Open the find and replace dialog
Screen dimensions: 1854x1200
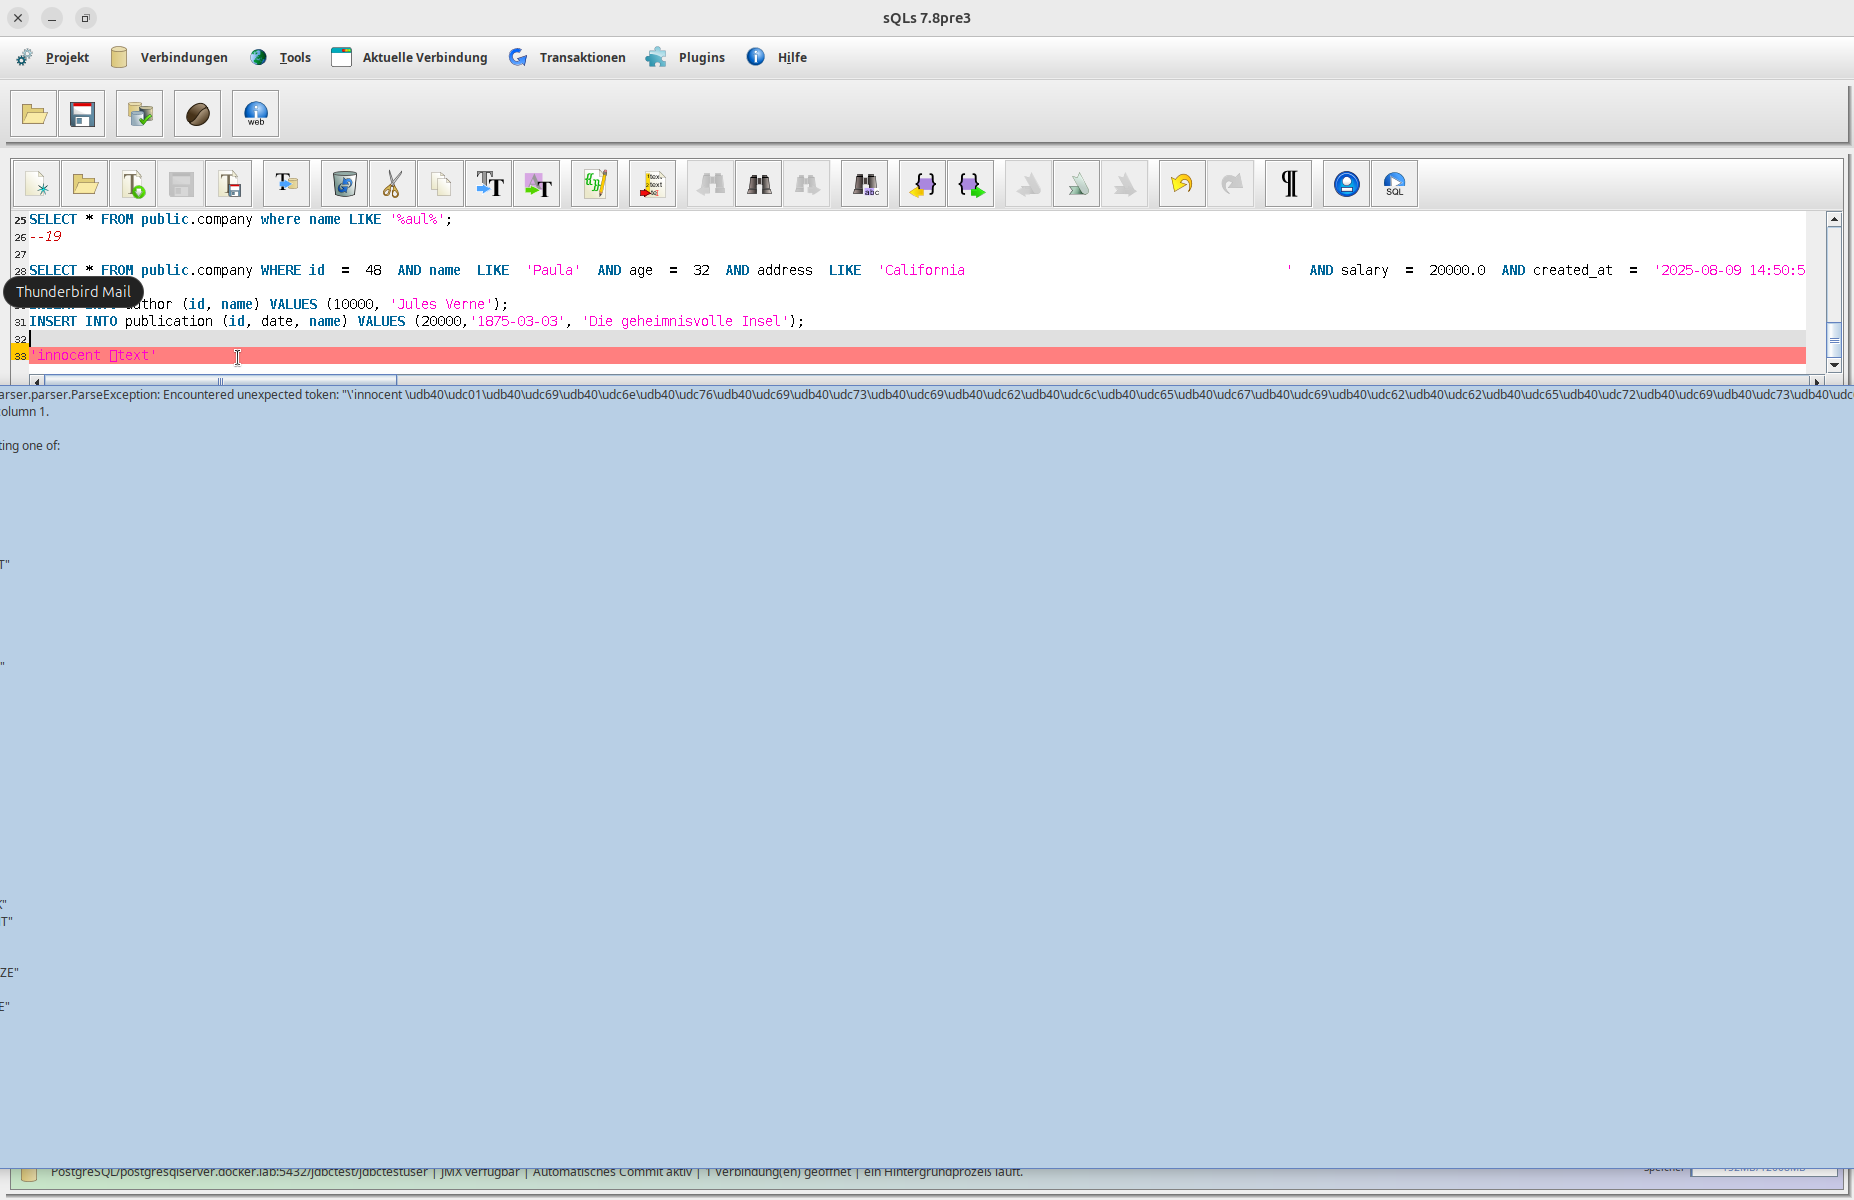coord(864,183)
